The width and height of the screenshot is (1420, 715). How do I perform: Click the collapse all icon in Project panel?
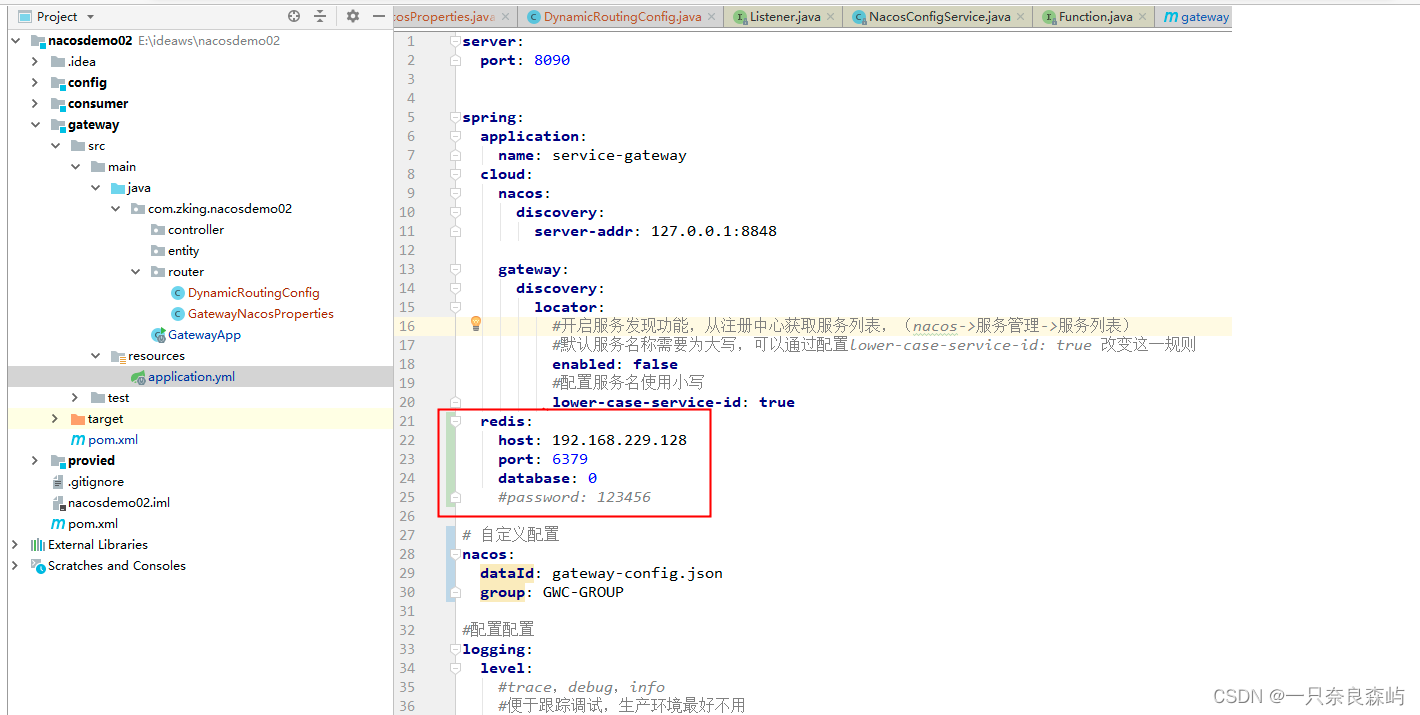[320, 16]
